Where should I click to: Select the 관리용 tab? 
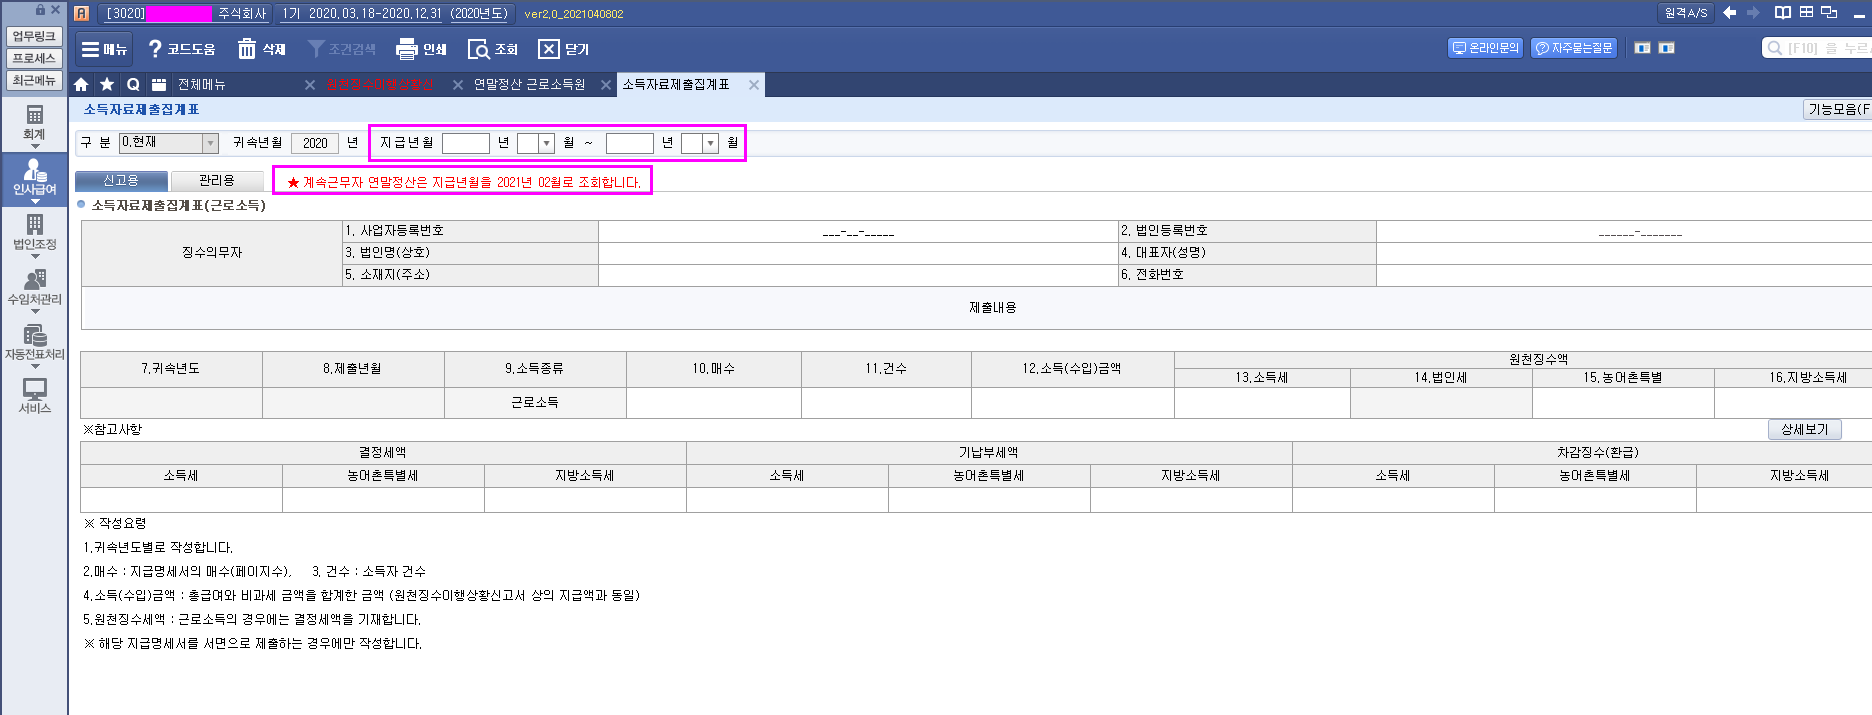(216, 181)
